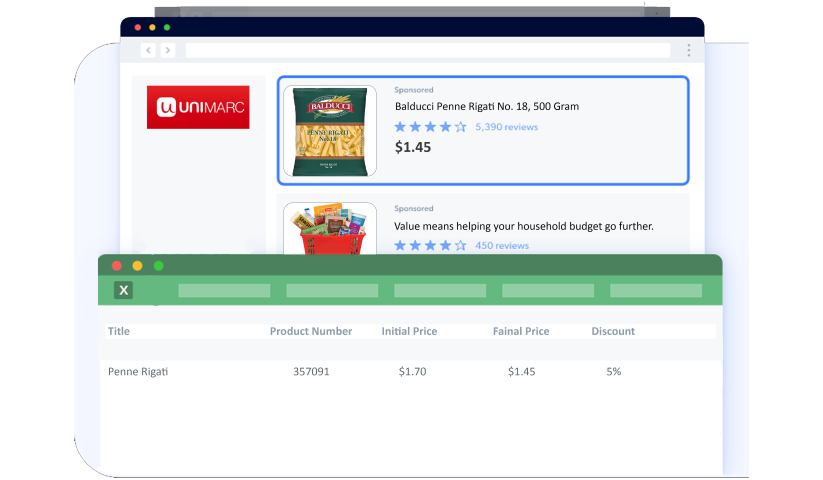This screenshot has height=480, width=823.
Task: Open the household budget value listing title
Action: (524, 226)
